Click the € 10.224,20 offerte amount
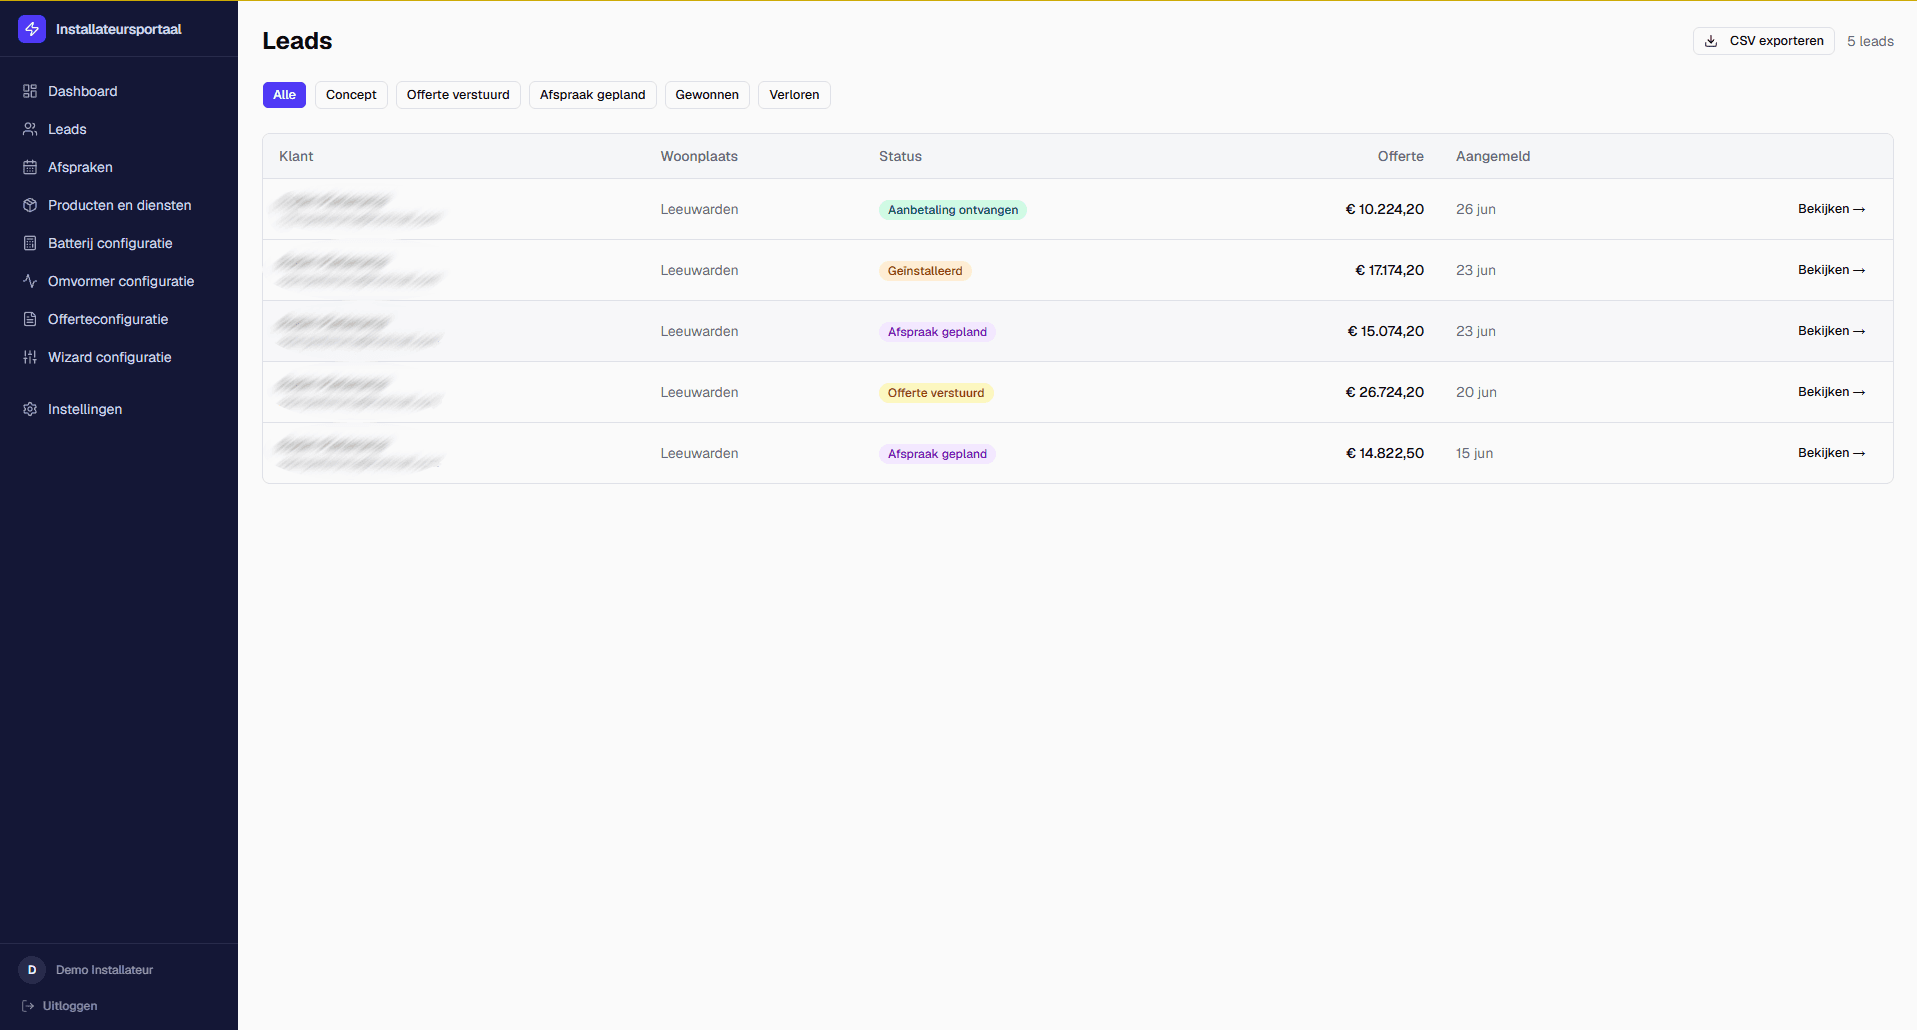 (1384, 209)
